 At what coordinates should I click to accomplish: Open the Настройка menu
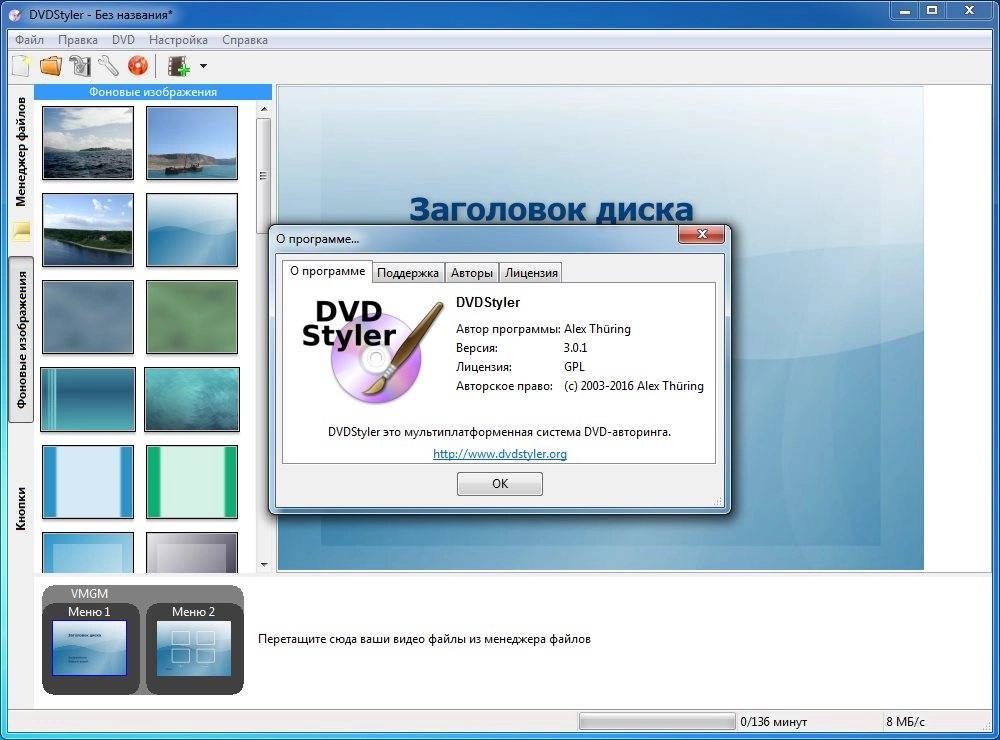178,40
